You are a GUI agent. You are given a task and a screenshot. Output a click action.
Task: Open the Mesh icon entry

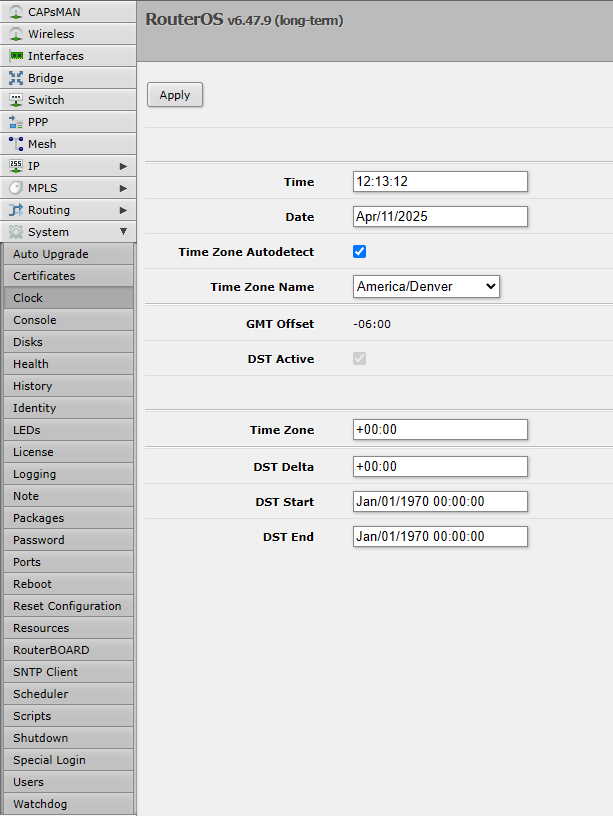[x=16, y=144]
